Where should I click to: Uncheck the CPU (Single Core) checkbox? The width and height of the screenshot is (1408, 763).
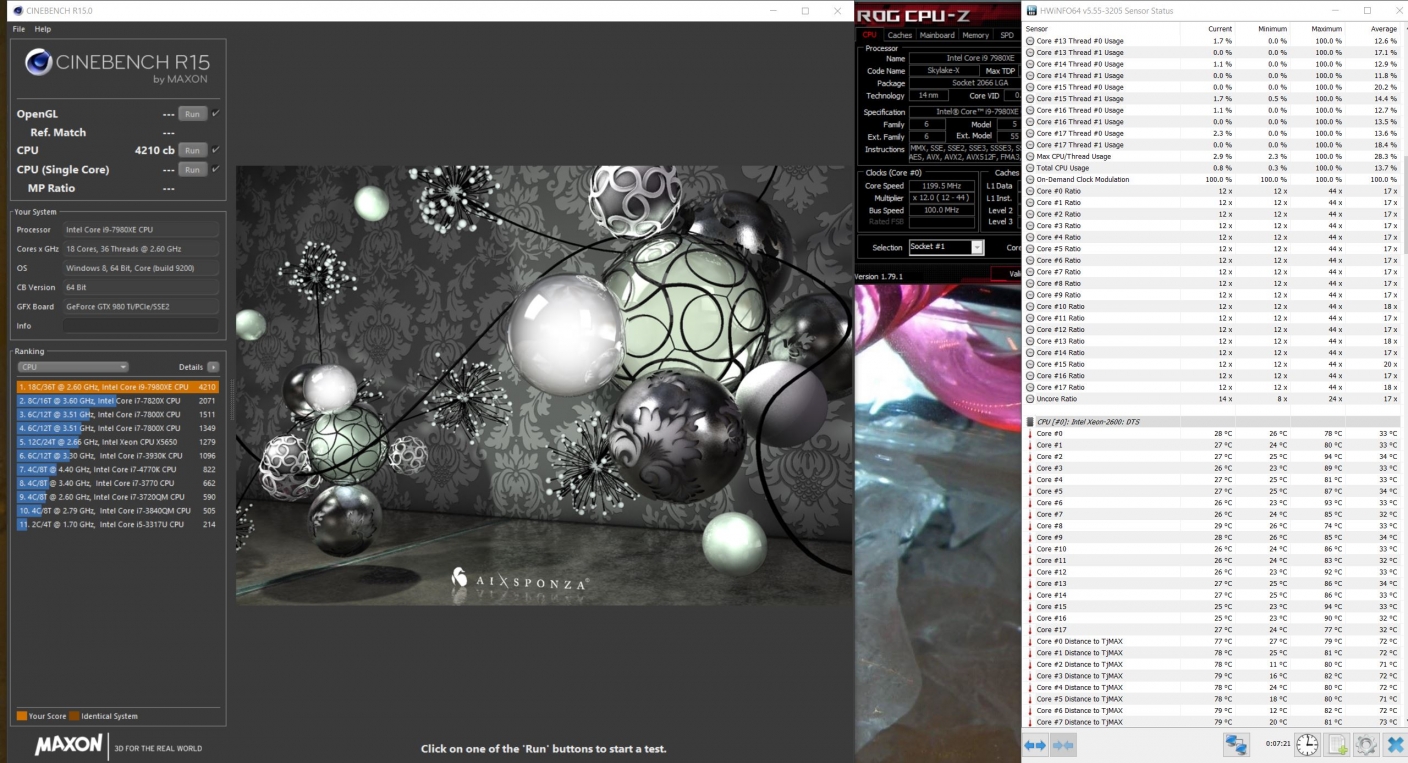[x=215, y=169]
